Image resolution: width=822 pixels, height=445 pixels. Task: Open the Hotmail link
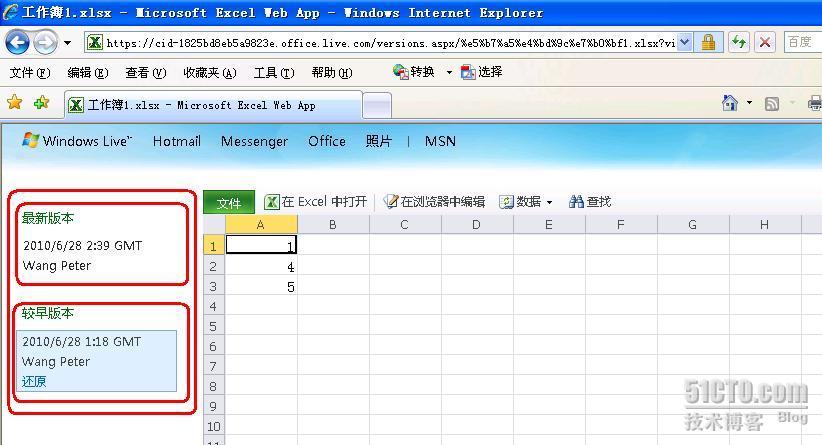[x=177, y=142]
